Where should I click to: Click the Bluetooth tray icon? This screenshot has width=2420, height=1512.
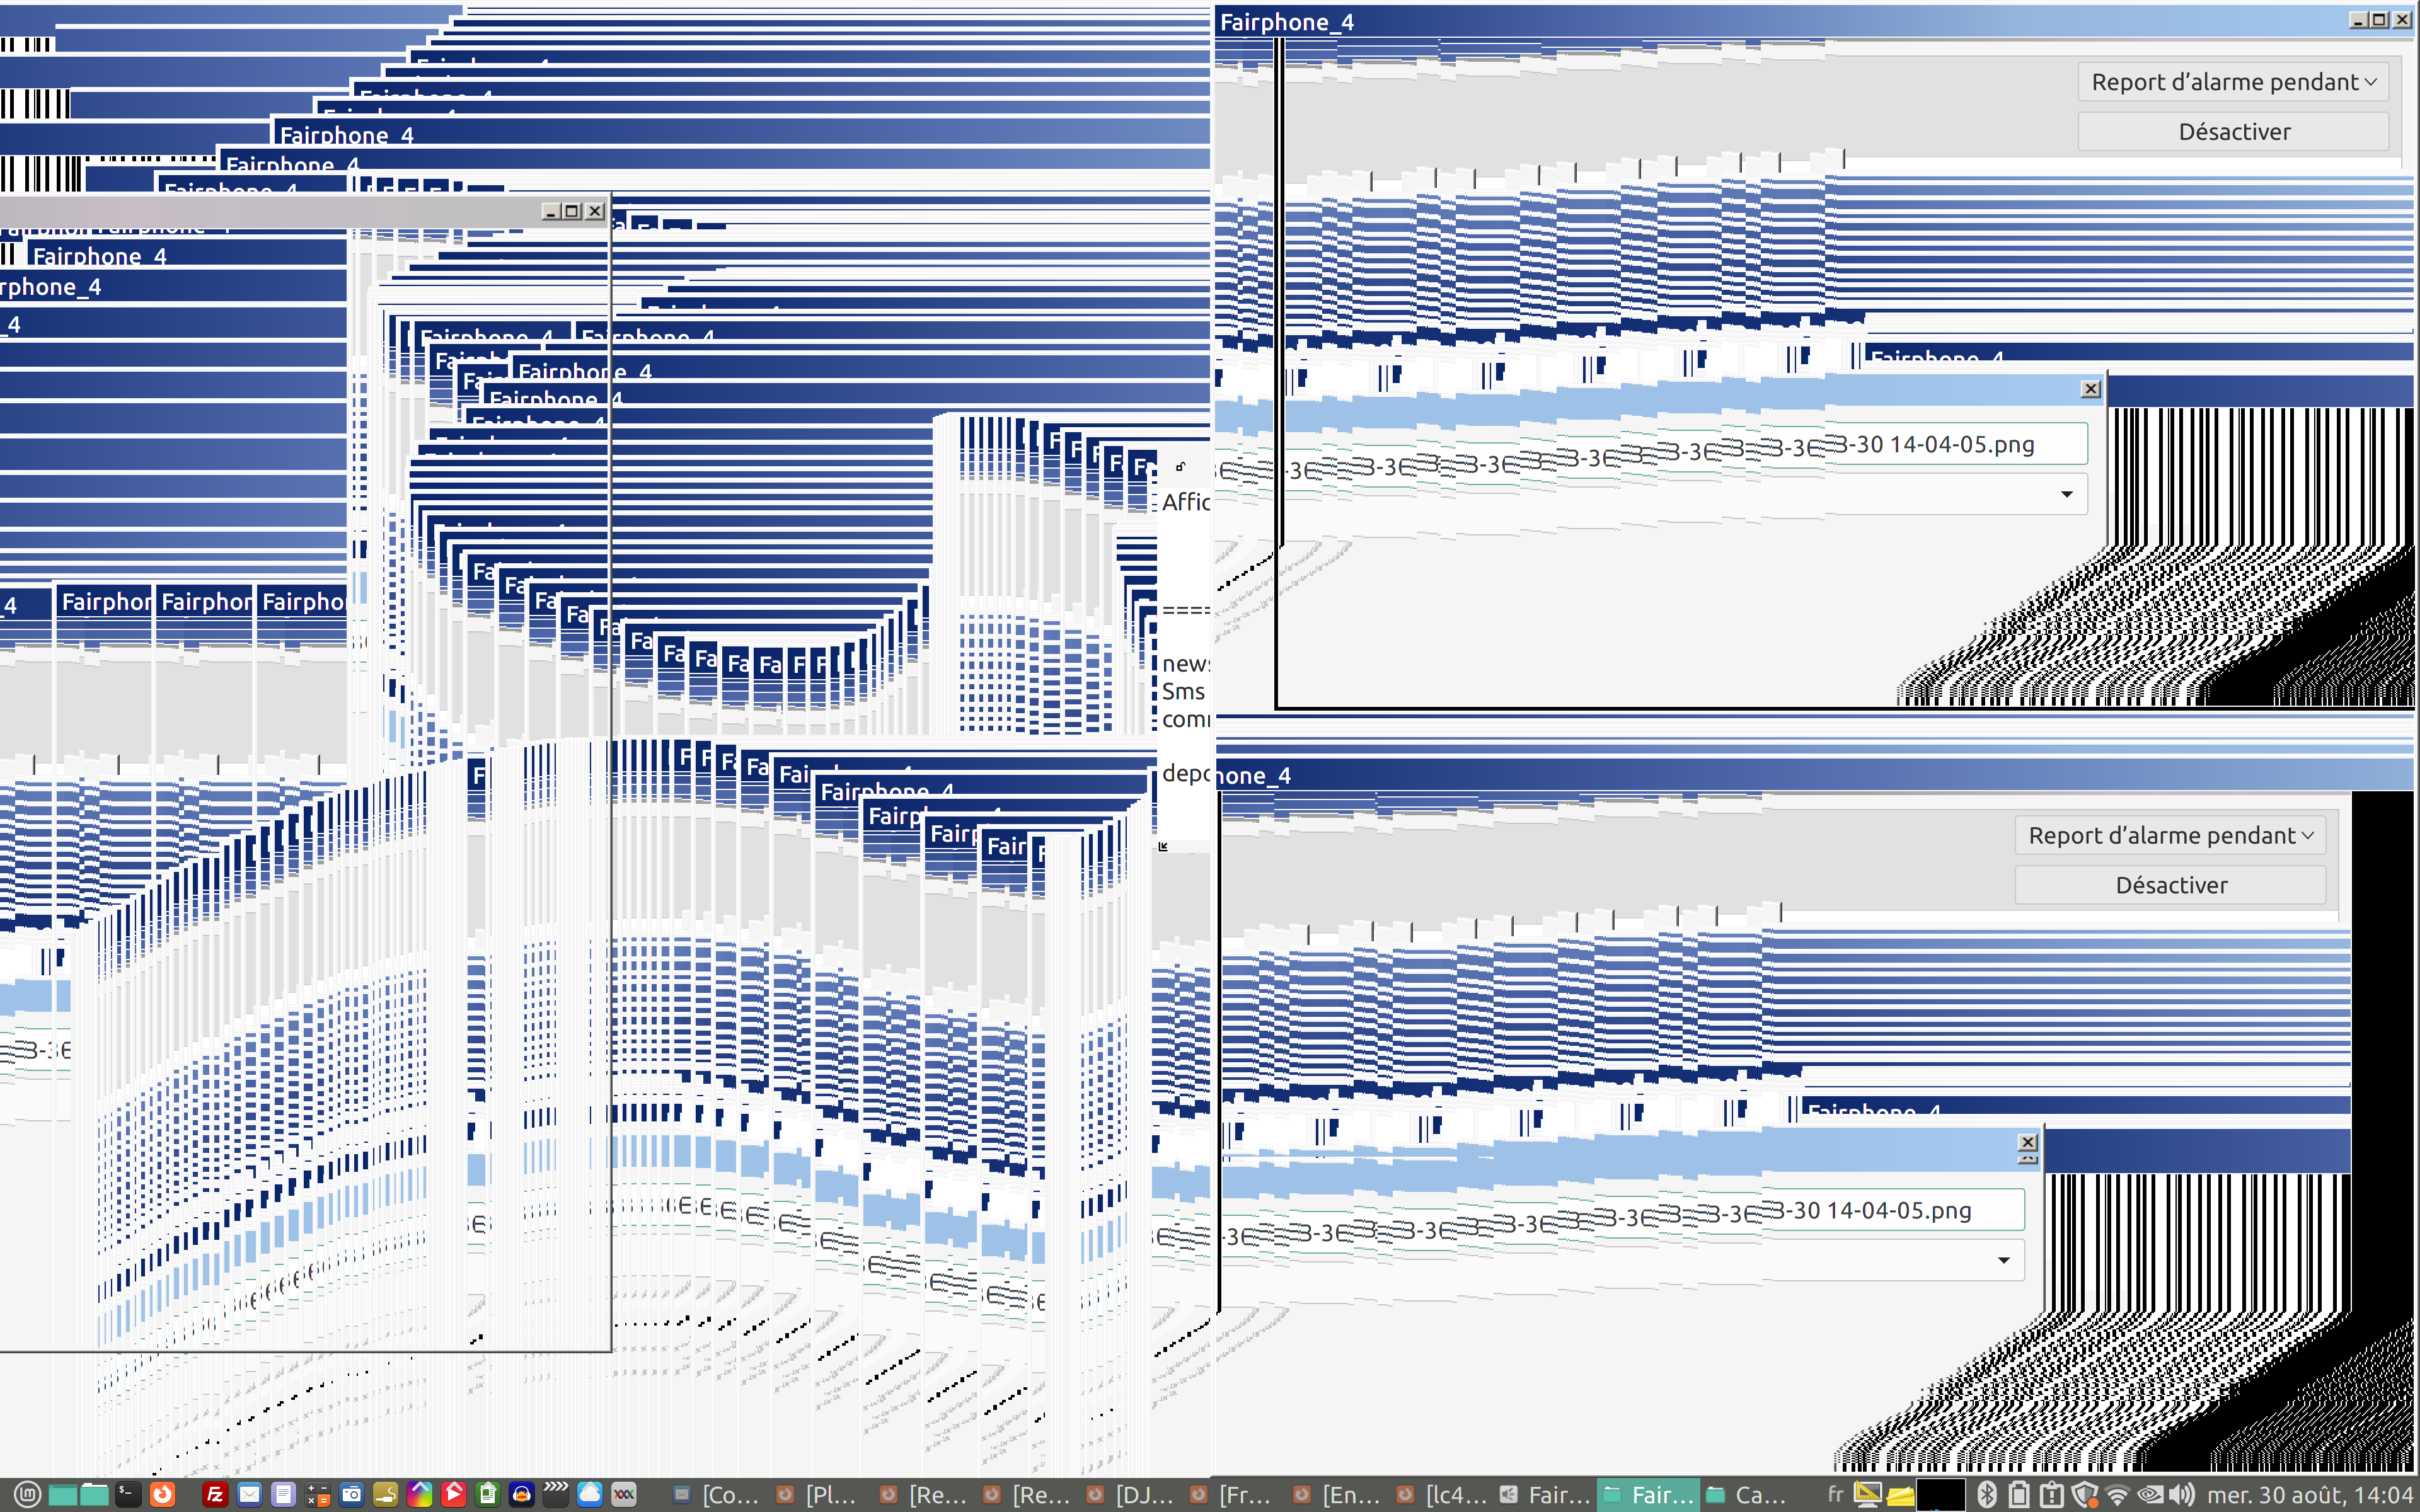[1987, 1495]
